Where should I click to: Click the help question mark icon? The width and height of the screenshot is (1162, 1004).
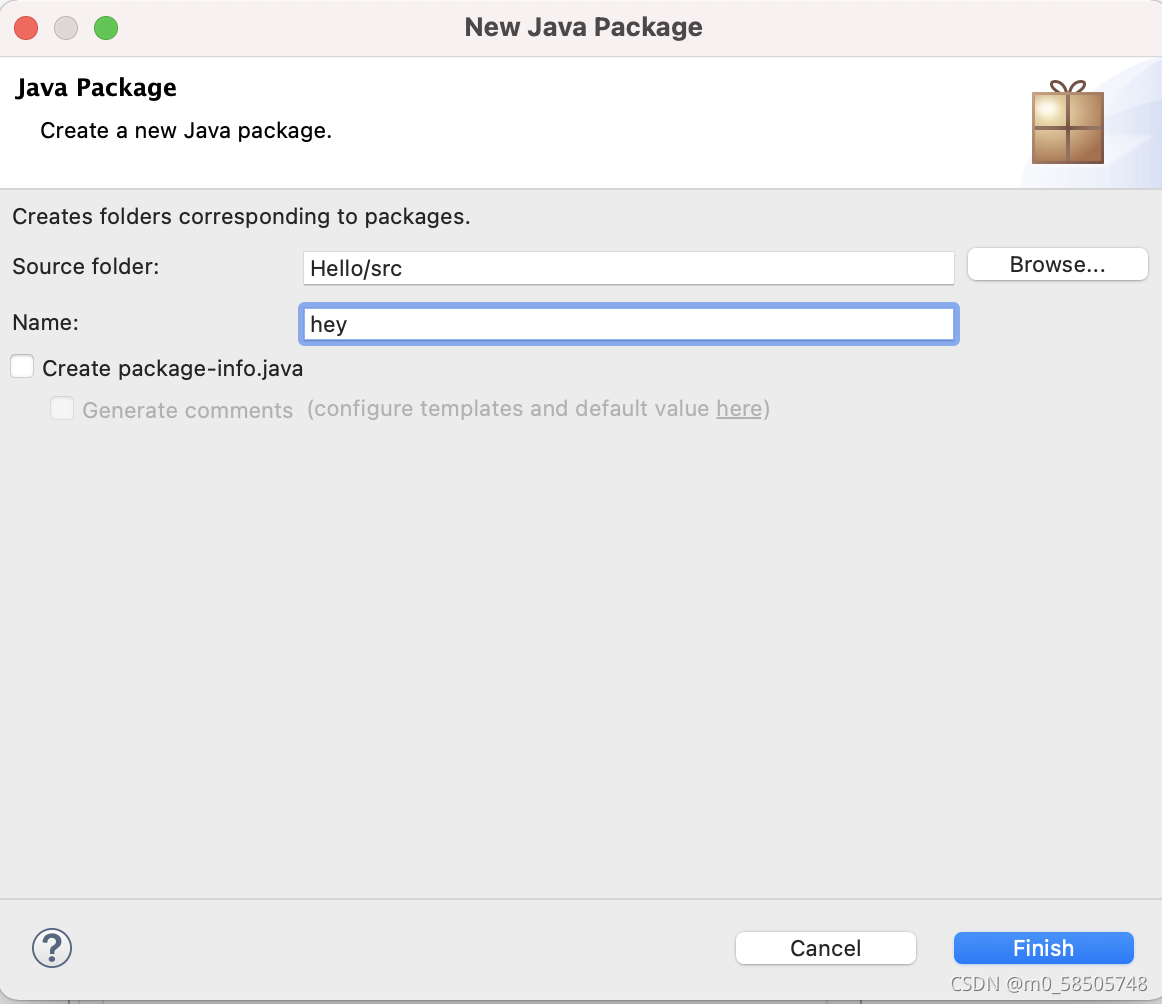point(52,948)
